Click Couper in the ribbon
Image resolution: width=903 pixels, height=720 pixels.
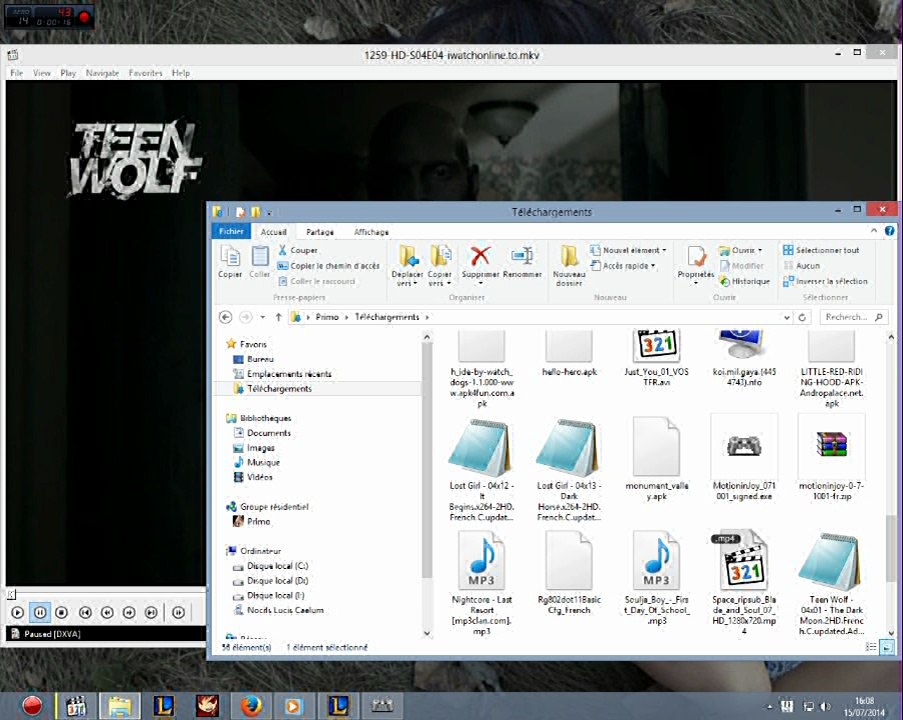point(298,250)
